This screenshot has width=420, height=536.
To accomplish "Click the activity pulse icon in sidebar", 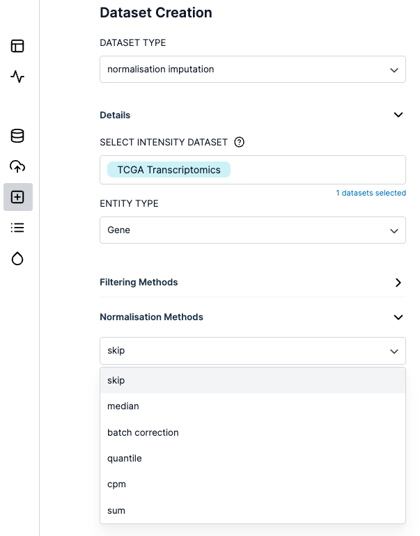I will point(17,77).
